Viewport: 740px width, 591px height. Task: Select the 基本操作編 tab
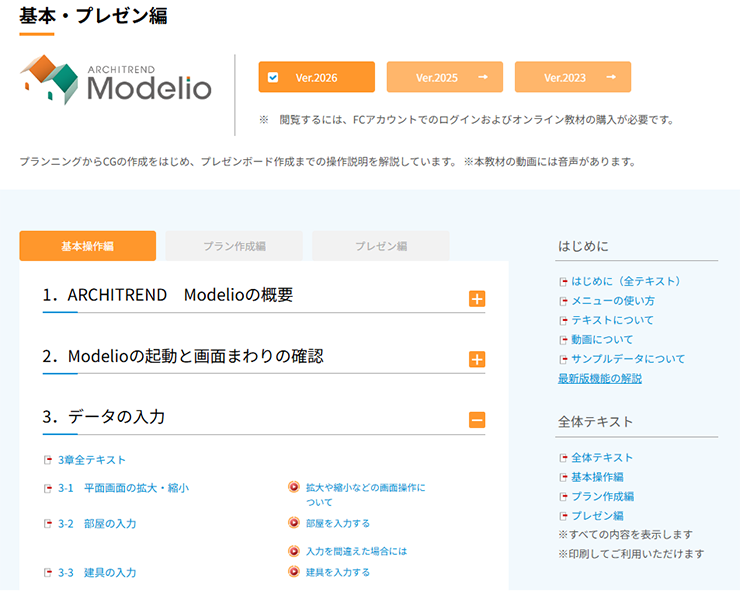pos(88,246)
